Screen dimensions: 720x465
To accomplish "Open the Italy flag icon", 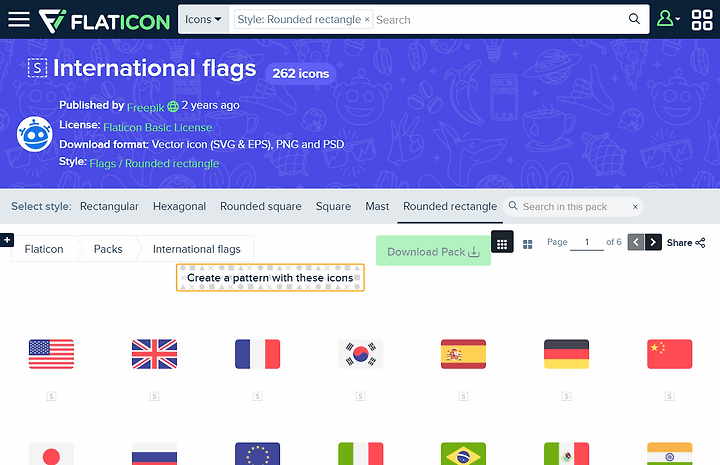I will 360,454.
